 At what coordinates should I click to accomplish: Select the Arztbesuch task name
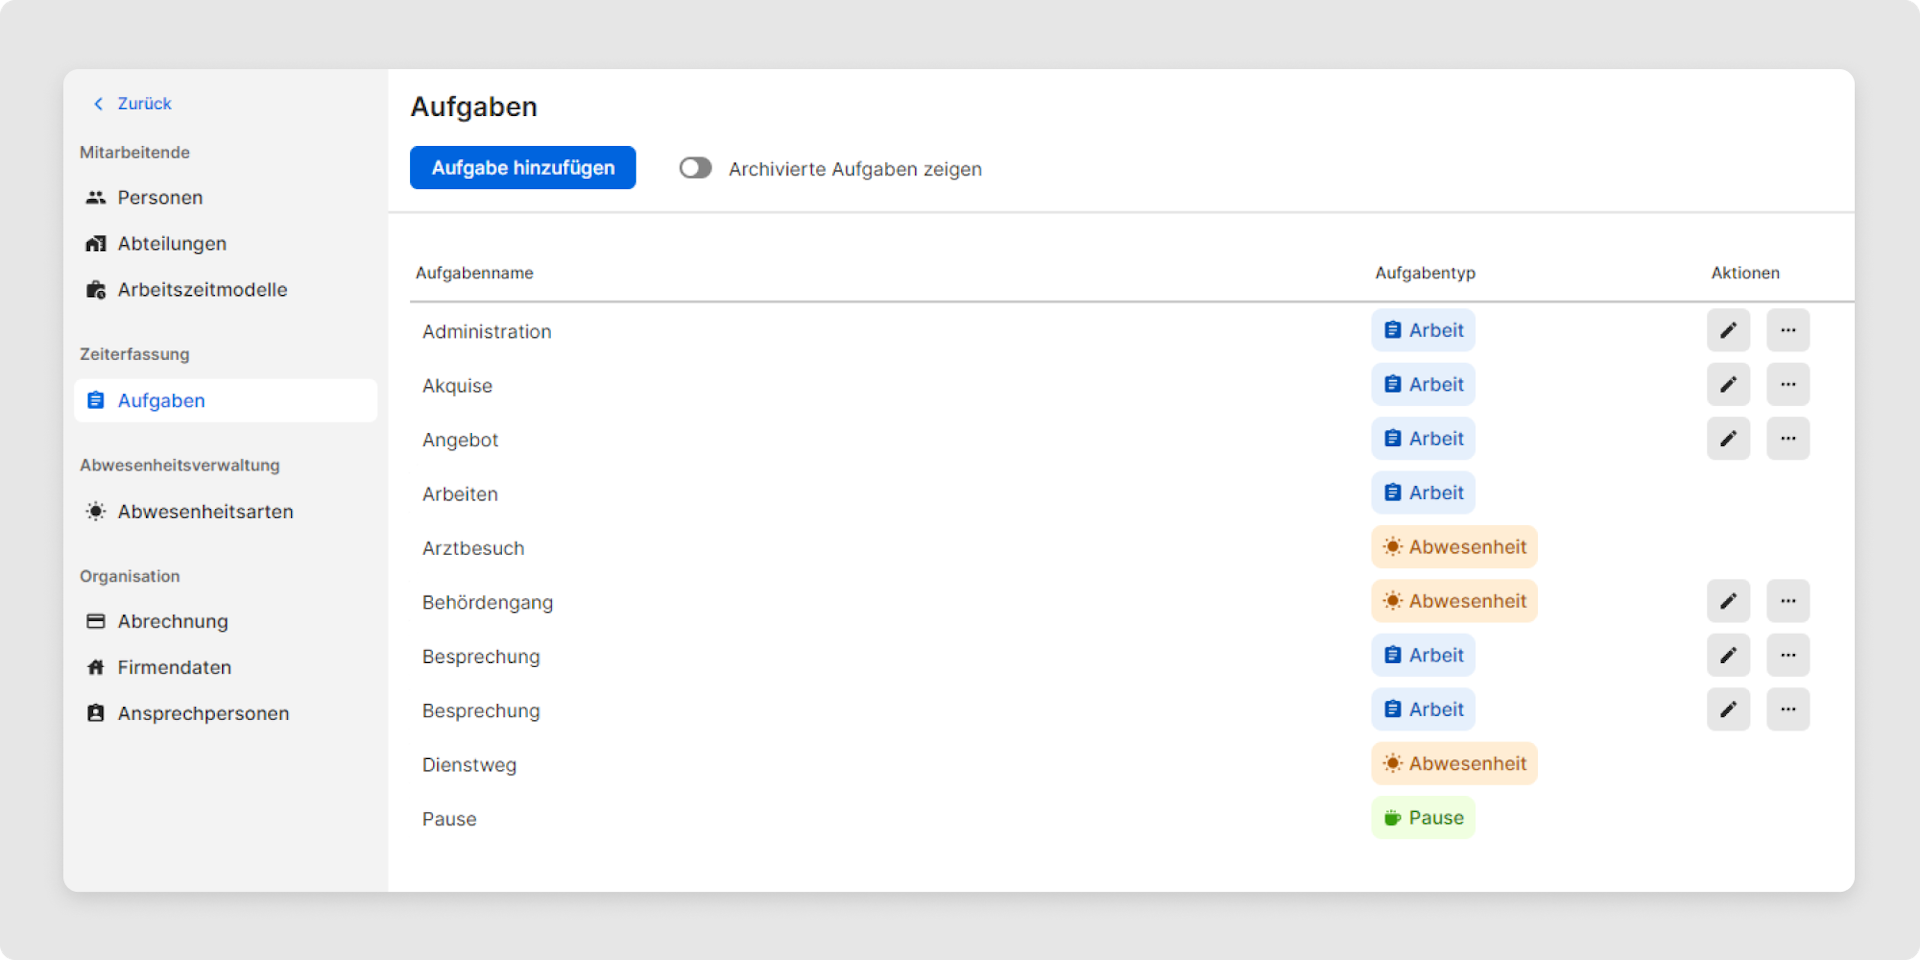tap(473, 548)
